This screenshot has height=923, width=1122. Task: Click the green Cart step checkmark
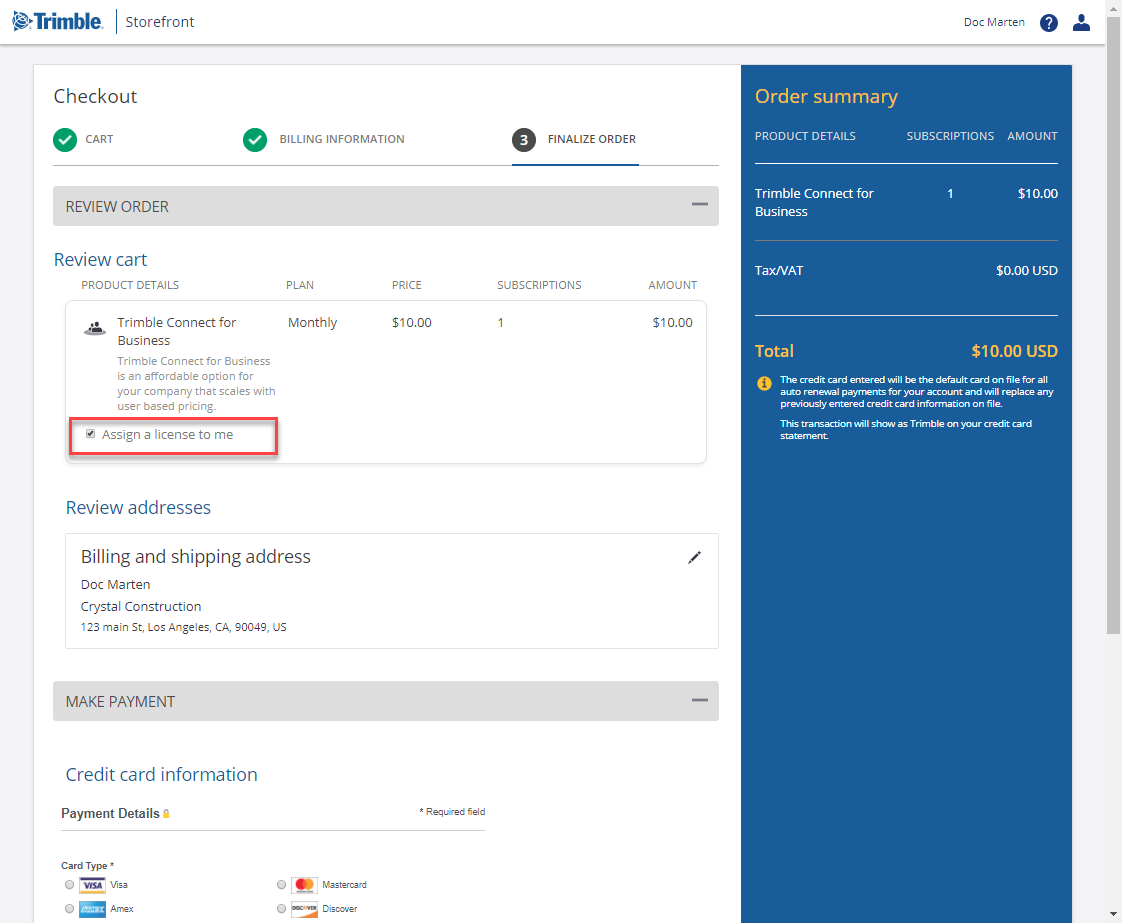(x=65, y=140)
